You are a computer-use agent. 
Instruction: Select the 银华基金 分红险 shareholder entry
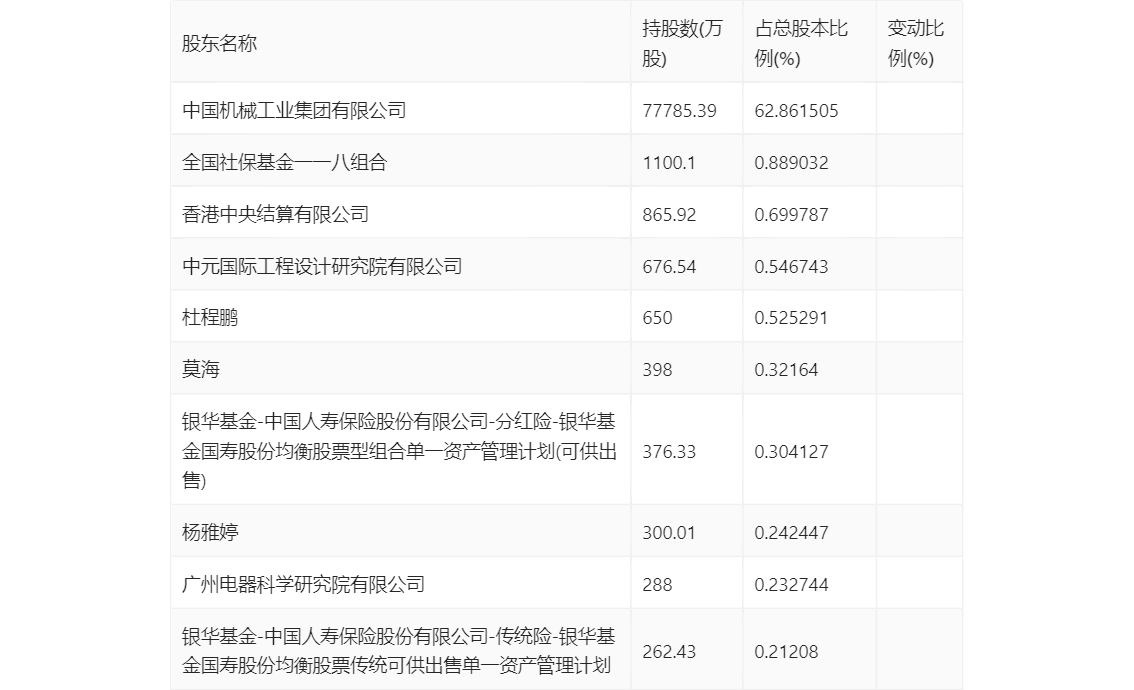pyautogui.click(x=399, y=451)
